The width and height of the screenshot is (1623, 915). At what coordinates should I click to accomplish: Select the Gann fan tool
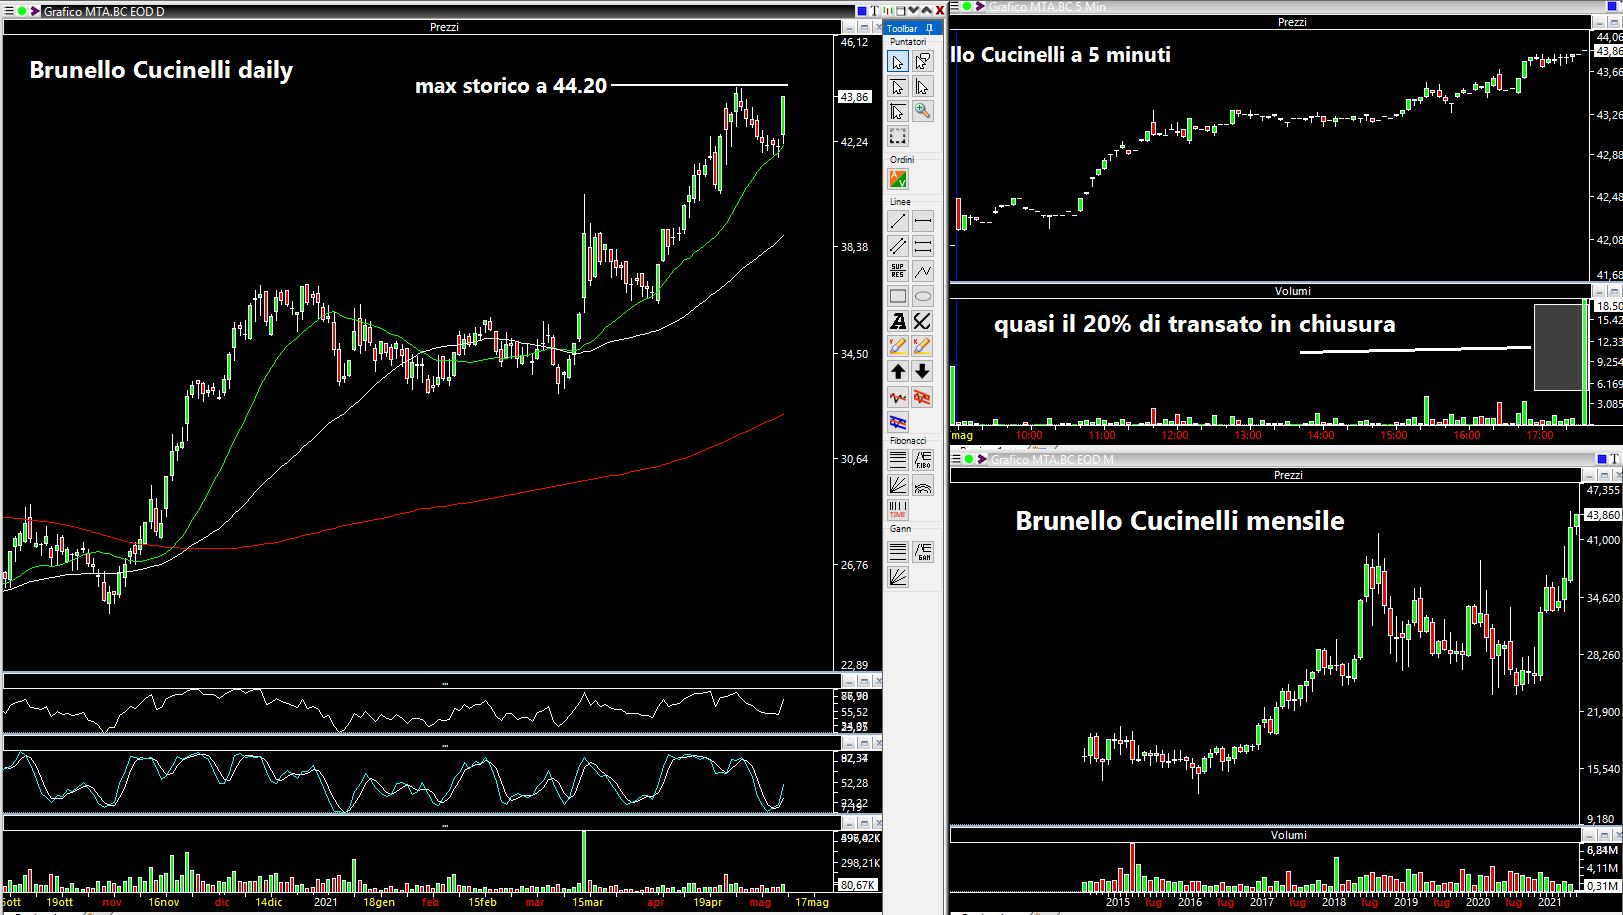898,576
